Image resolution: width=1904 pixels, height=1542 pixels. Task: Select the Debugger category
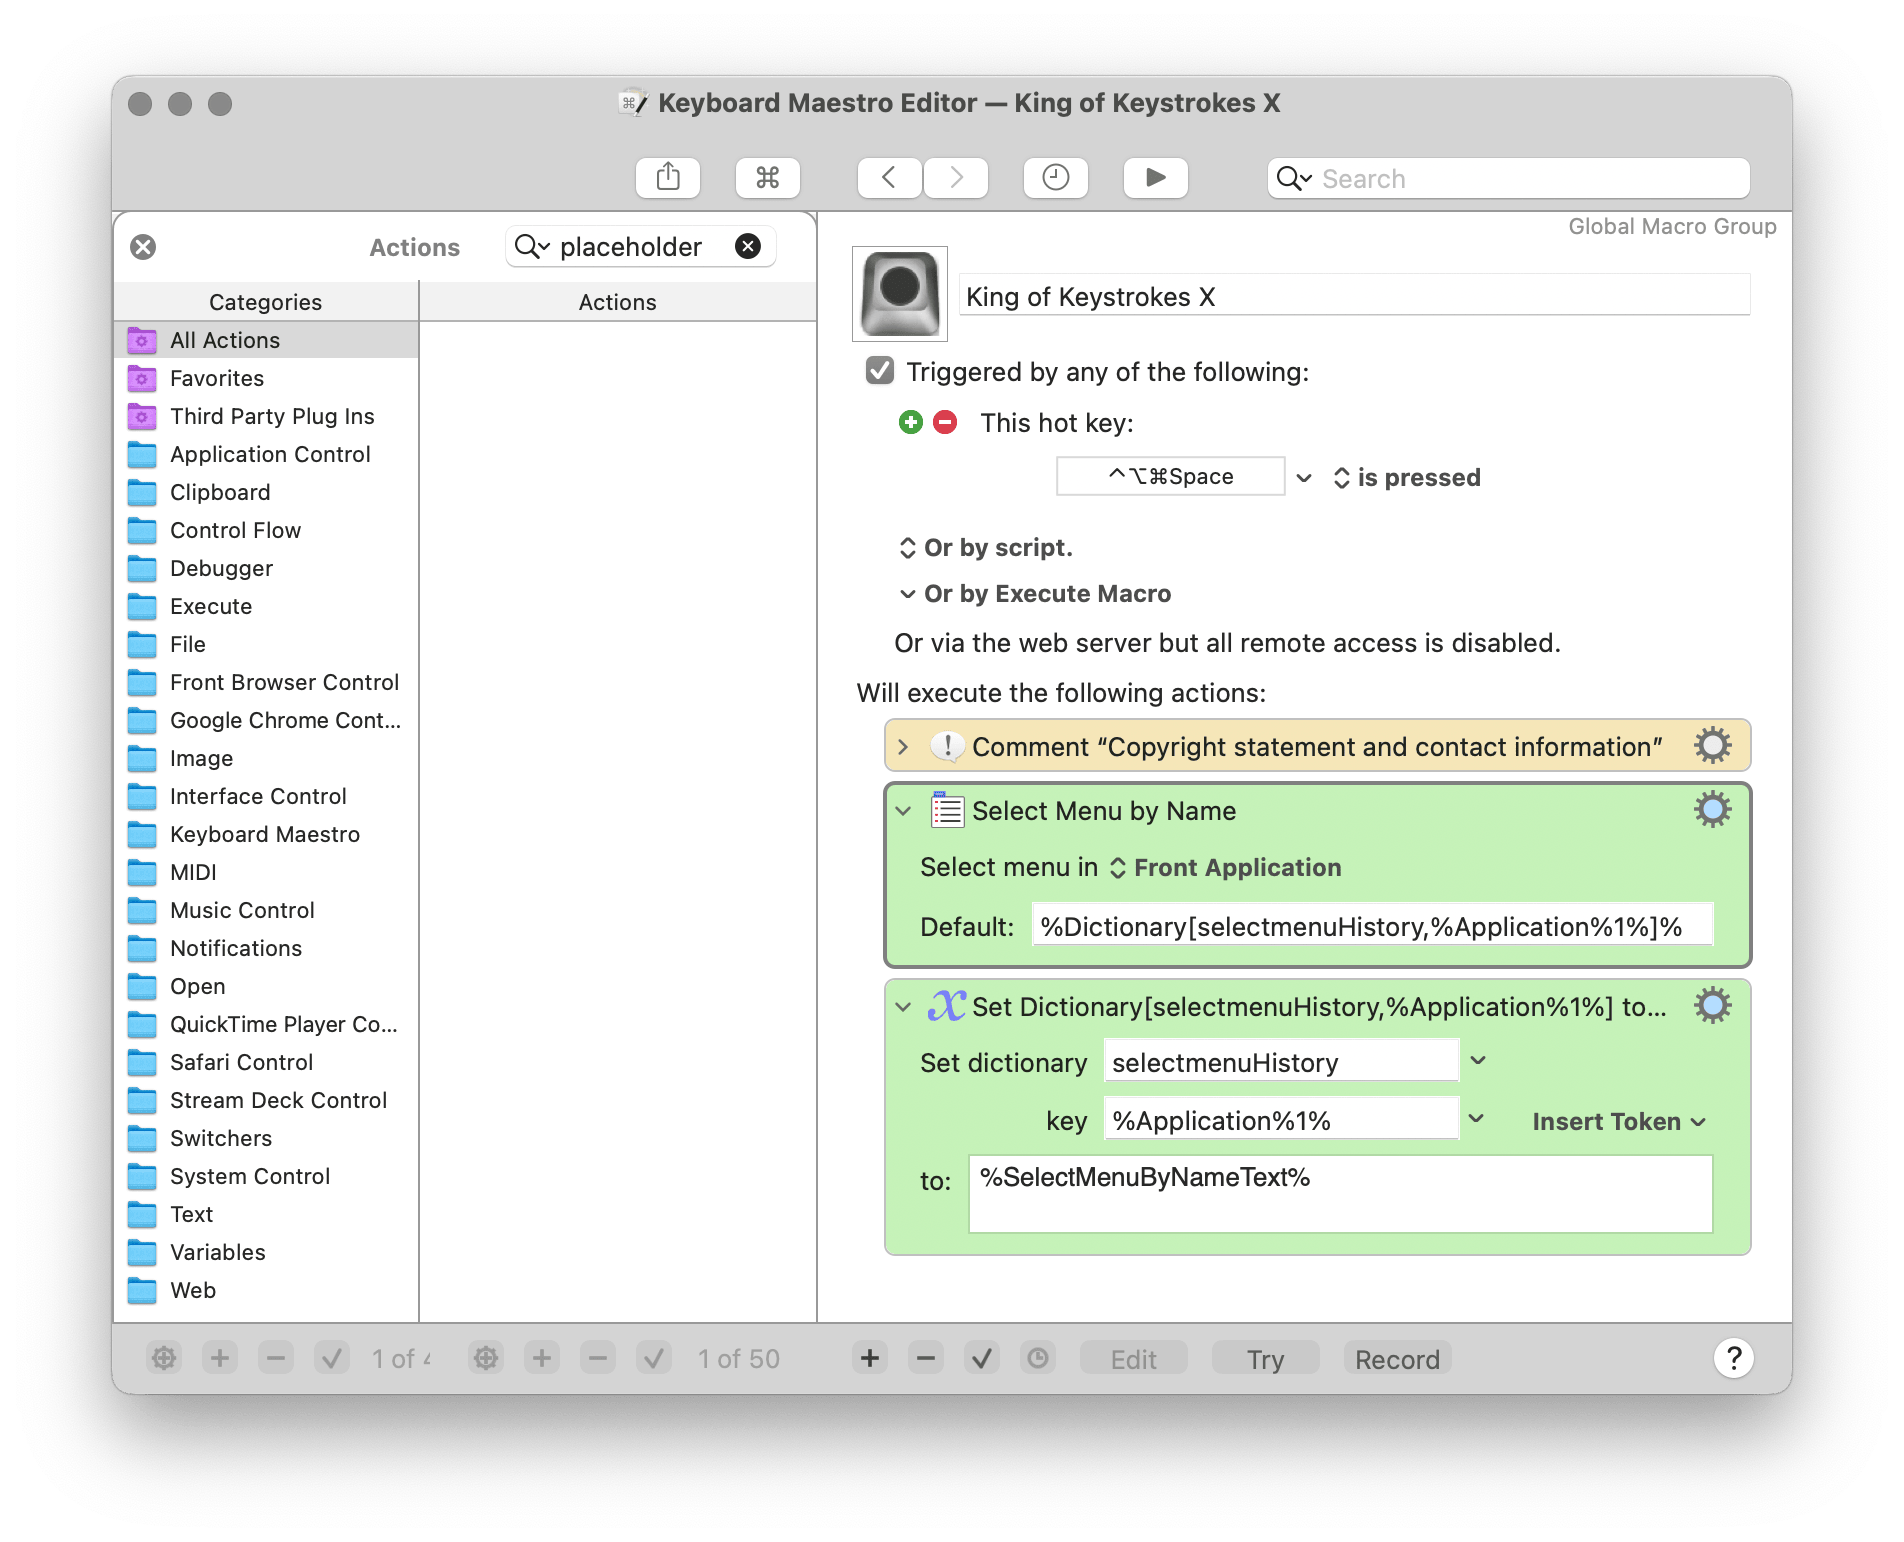266,568
